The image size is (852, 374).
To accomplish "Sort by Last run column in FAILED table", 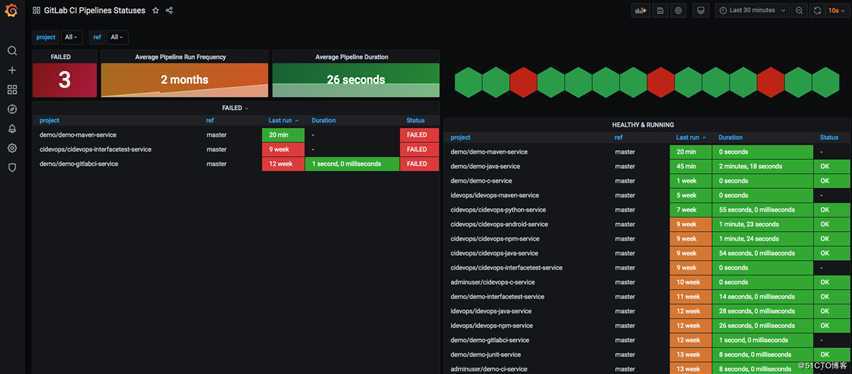I will 283,121.
